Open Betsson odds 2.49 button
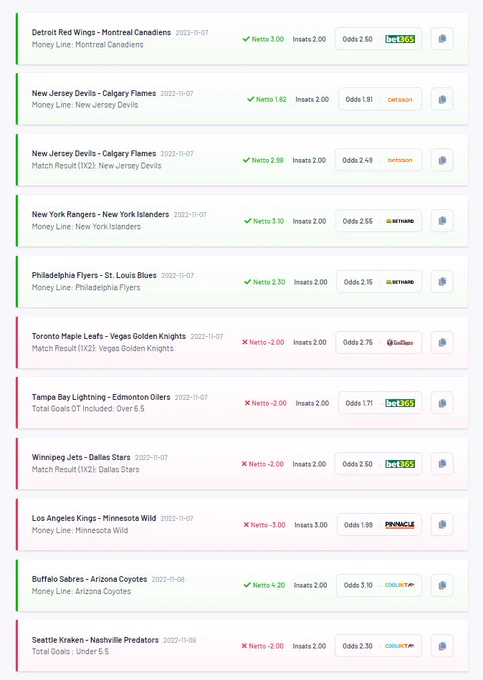The image size is (483, 680). 379,160
